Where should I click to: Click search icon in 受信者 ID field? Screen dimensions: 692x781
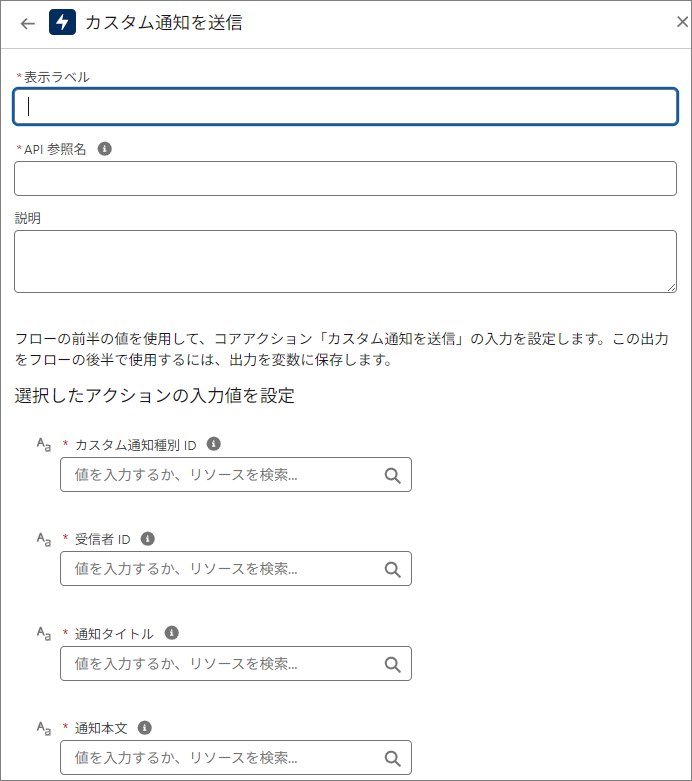(x=392, y=569)
